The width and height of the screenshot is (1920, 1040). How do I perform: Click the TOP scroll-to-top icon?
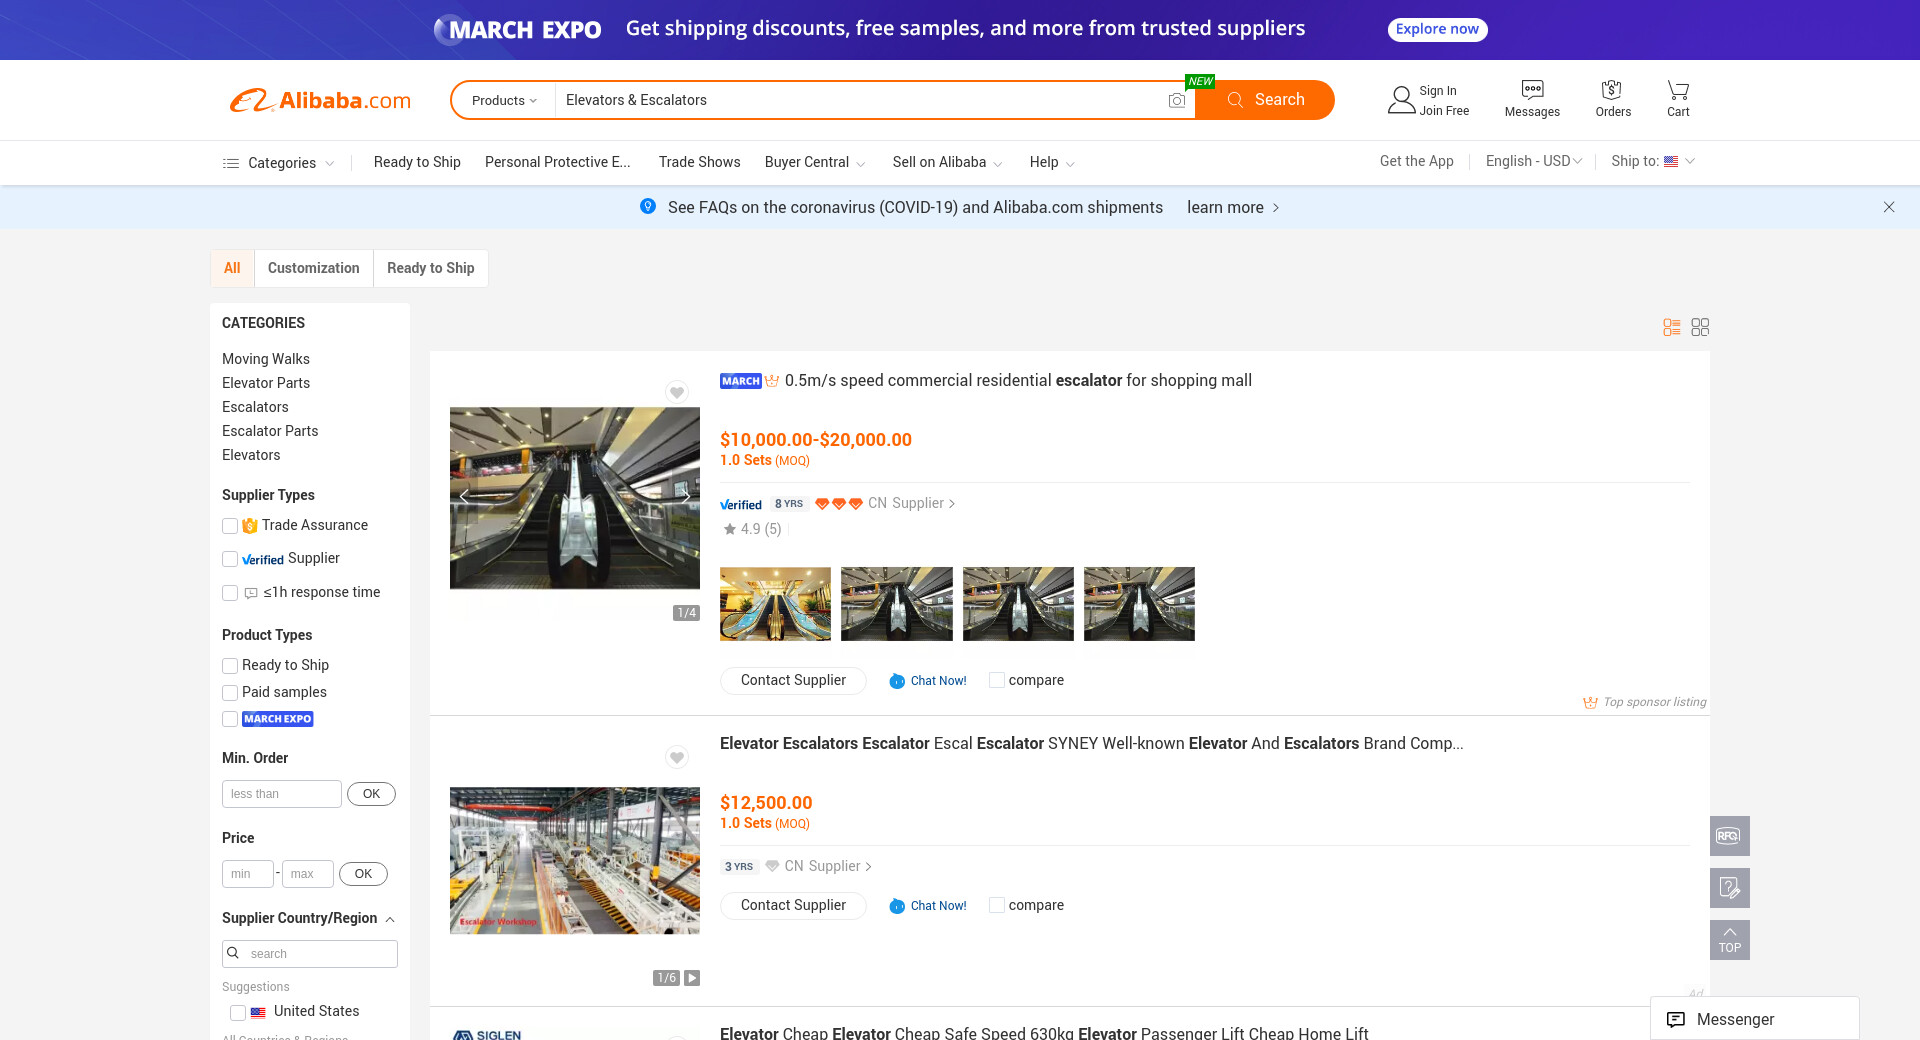click(x=1729, y=940)
